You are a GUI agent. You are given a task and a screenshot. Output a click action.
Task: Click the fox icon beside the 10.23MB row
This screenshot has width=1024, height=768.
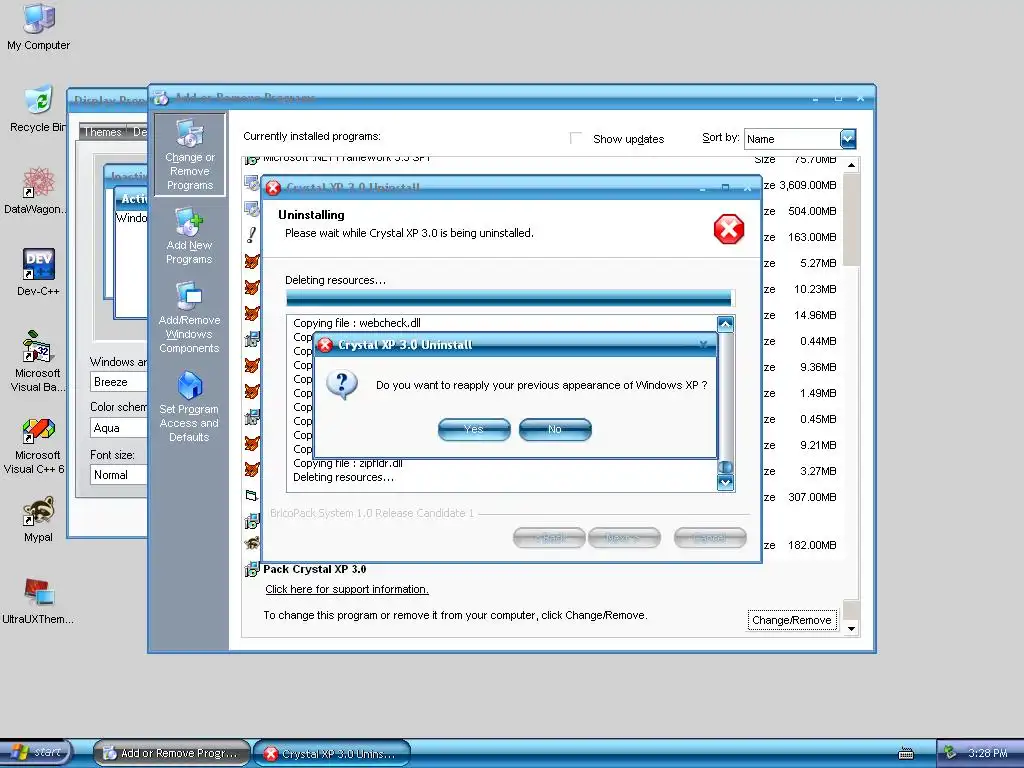pos(252,287)
